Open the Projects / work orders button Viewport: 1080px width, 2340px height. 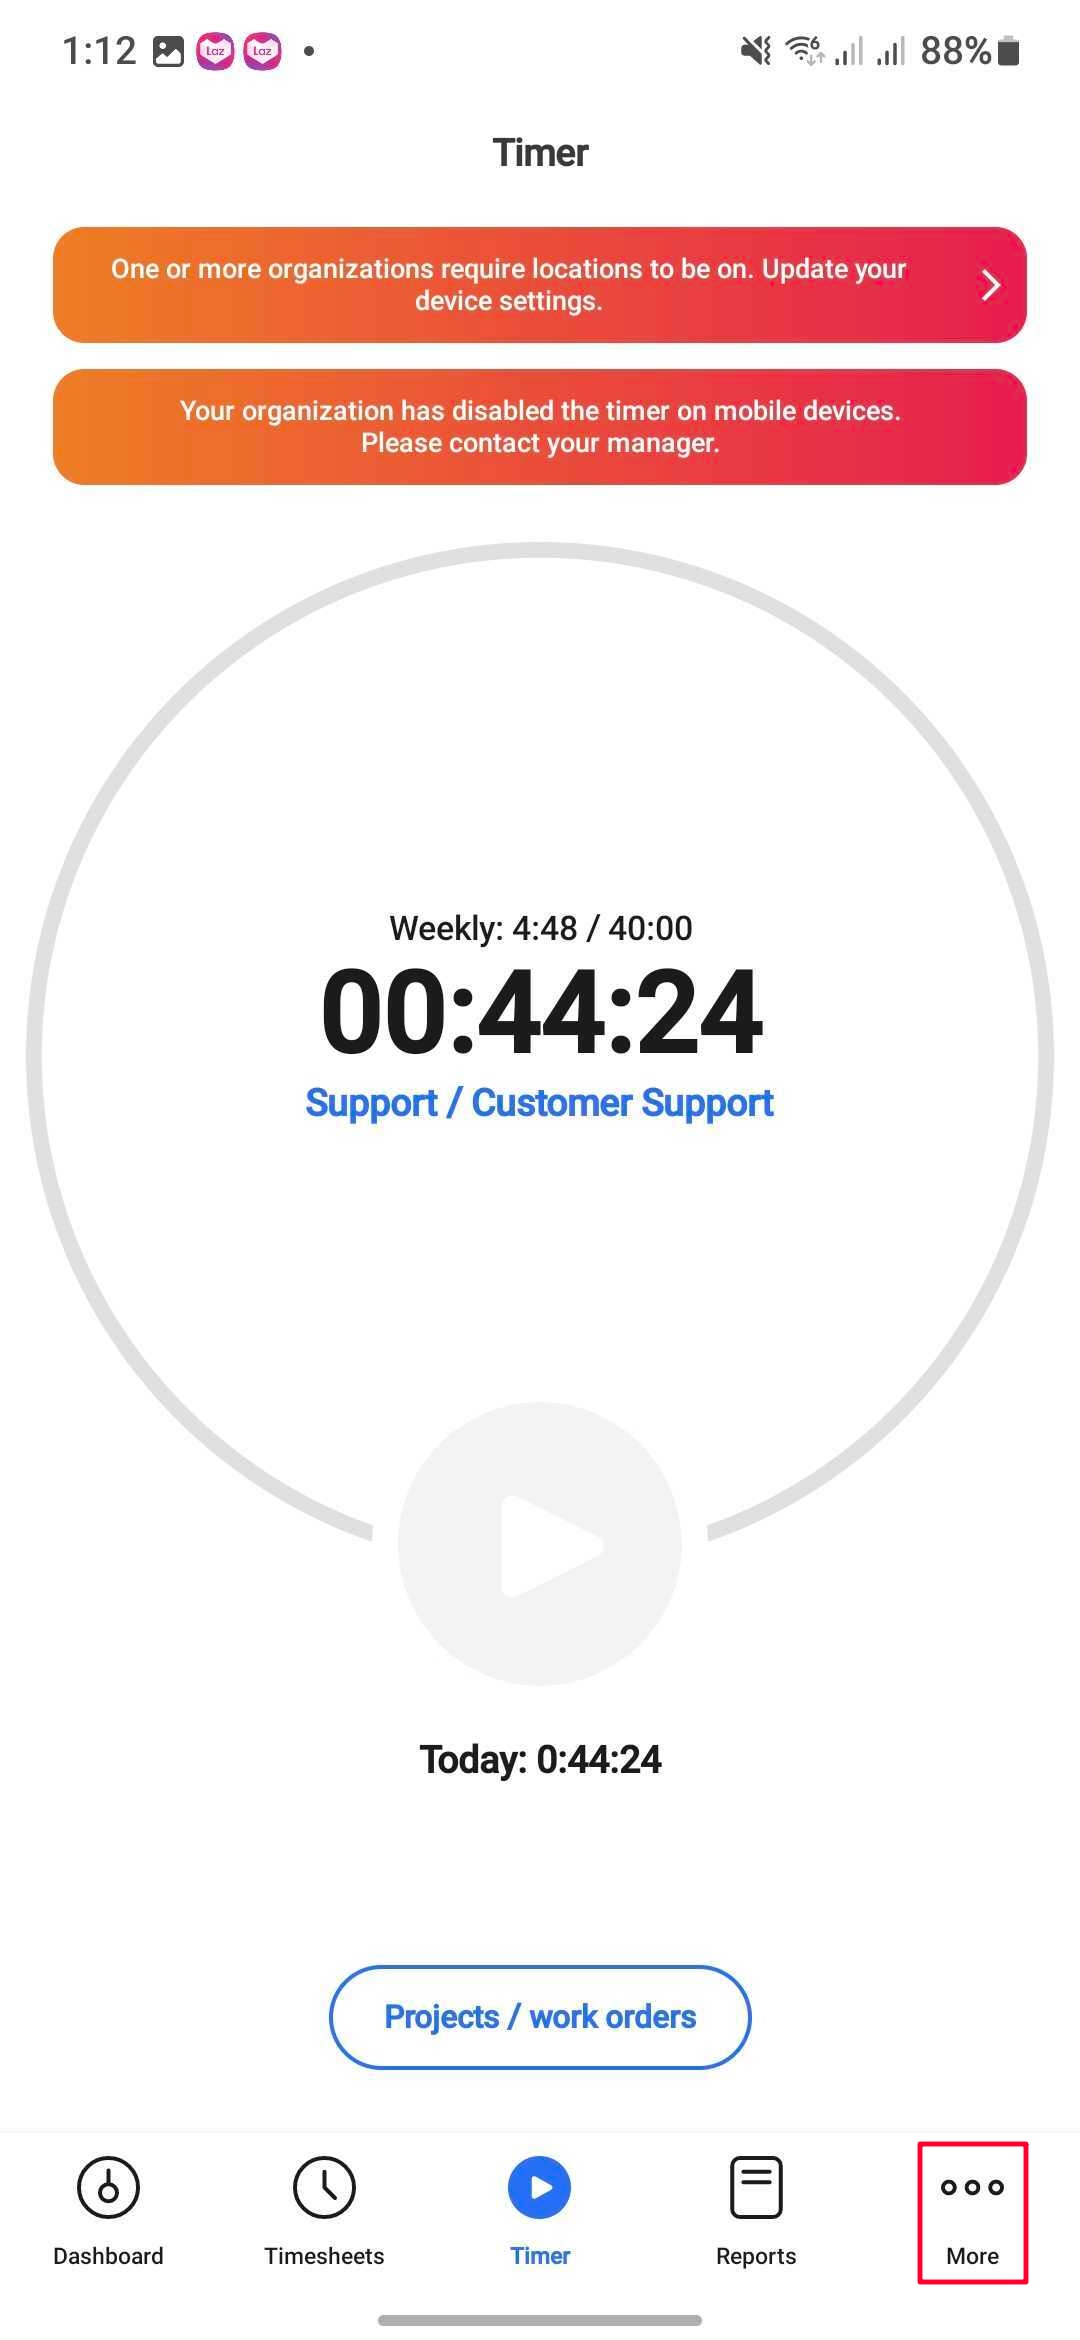coord(540,2017)
